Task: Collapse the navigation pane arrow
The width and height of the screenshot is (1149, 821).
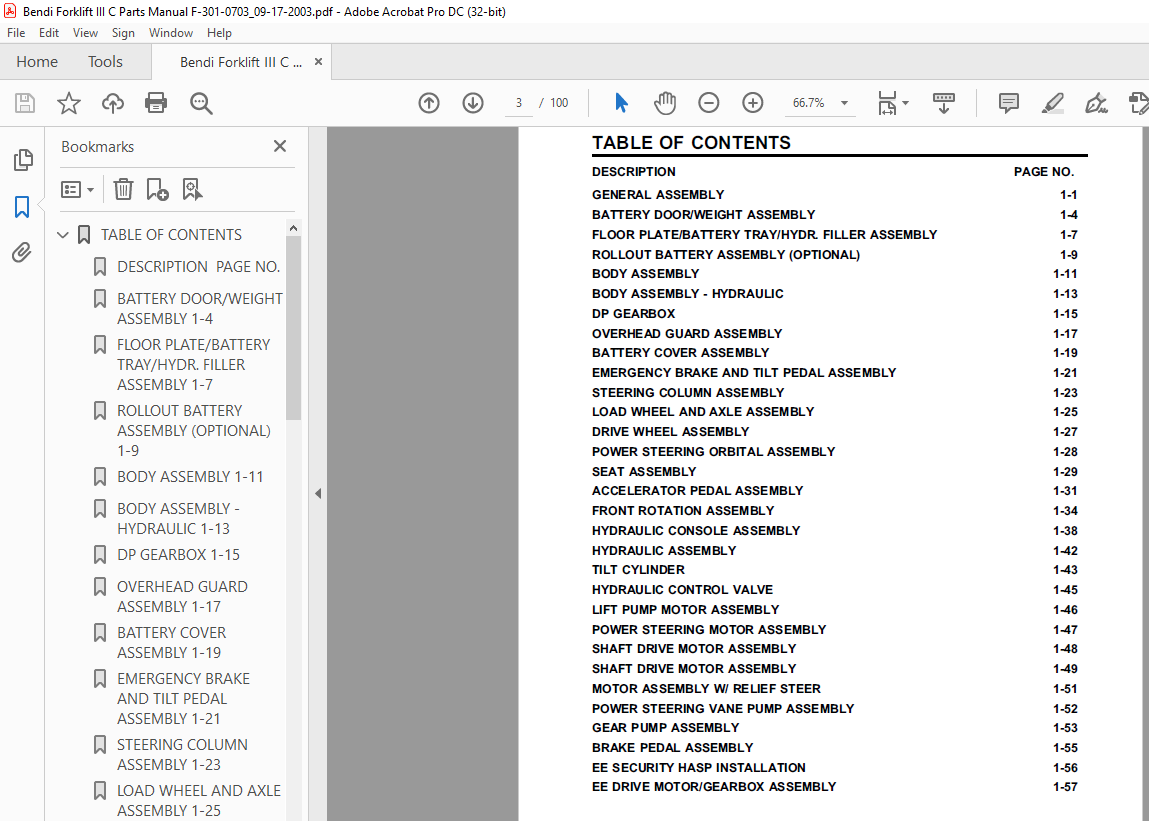Action: pos(318,493)
